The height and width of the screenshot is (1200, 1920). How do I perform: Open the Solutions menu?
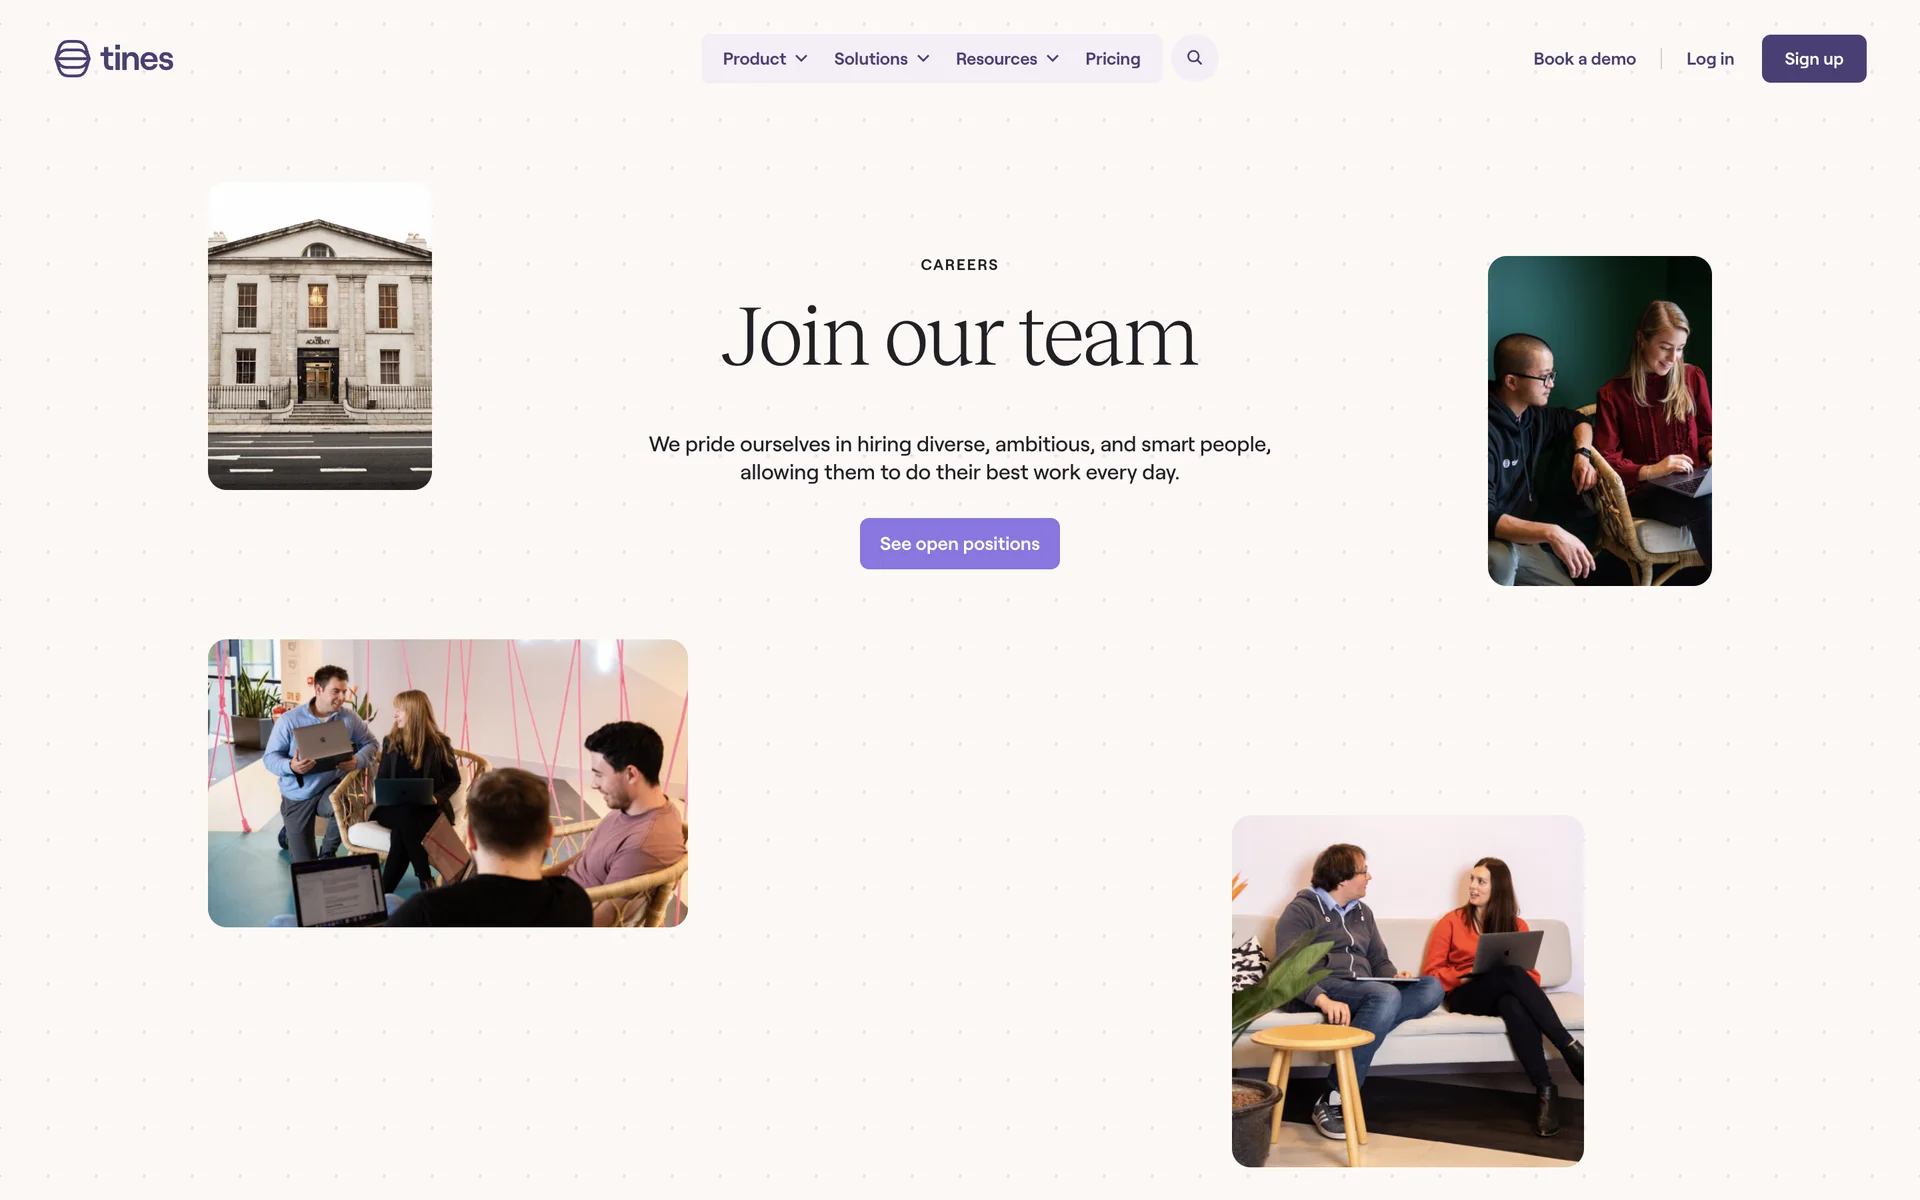[882, 59]
